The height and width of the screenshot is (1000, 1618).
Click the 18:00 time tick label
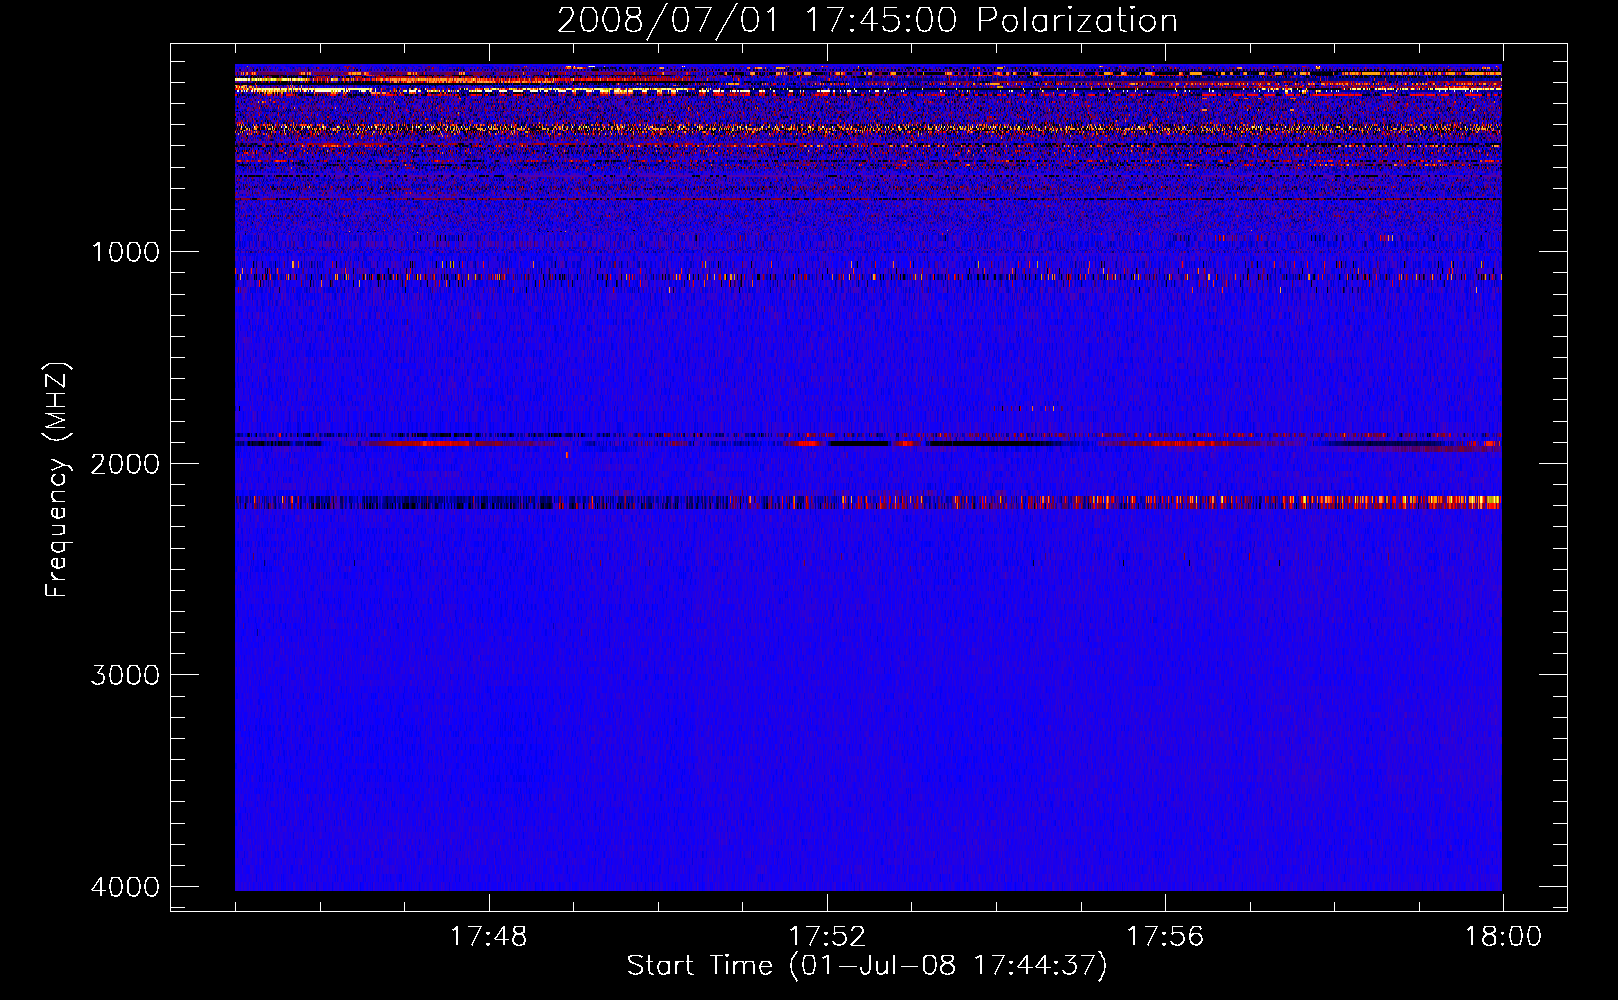coord(1503,936)
